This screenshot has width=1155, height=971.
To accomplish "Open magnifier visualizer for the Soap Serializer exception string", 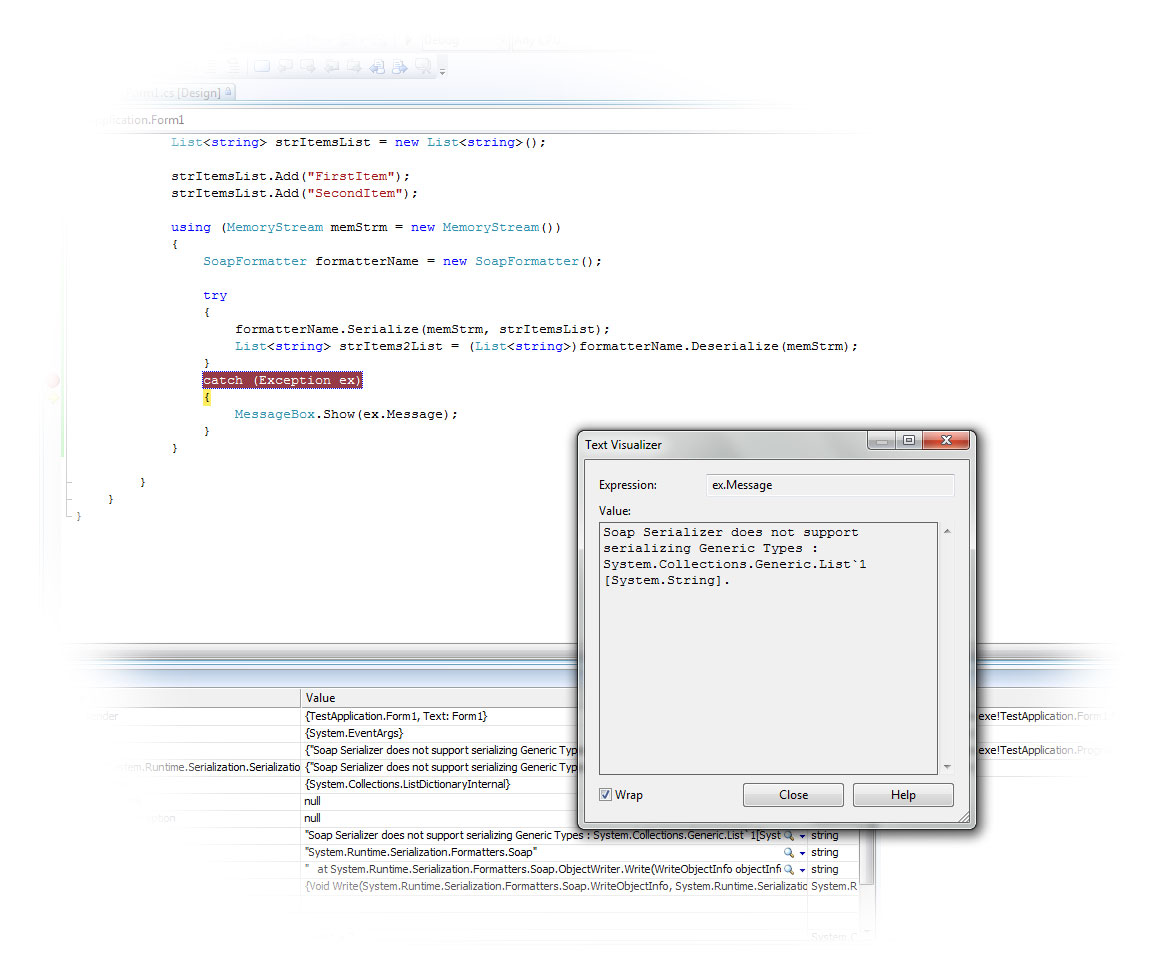I will 788,836.
